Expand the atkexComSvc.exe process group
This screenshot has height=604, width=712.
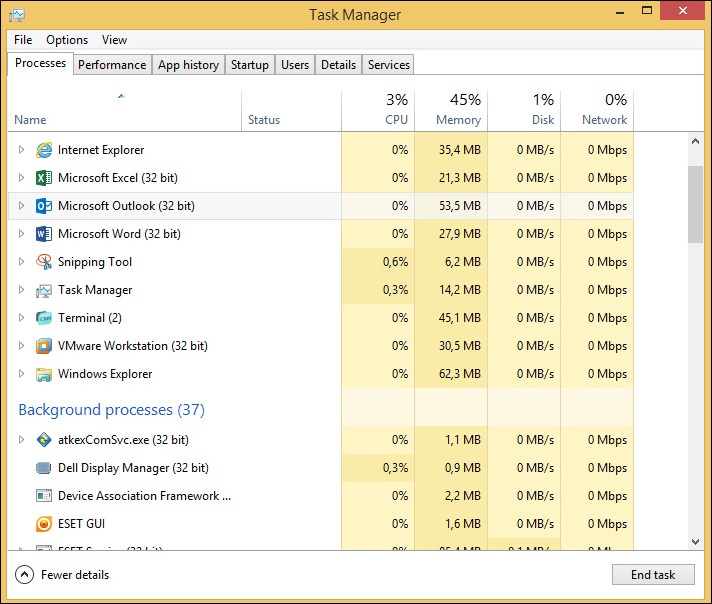pos(21,439)
